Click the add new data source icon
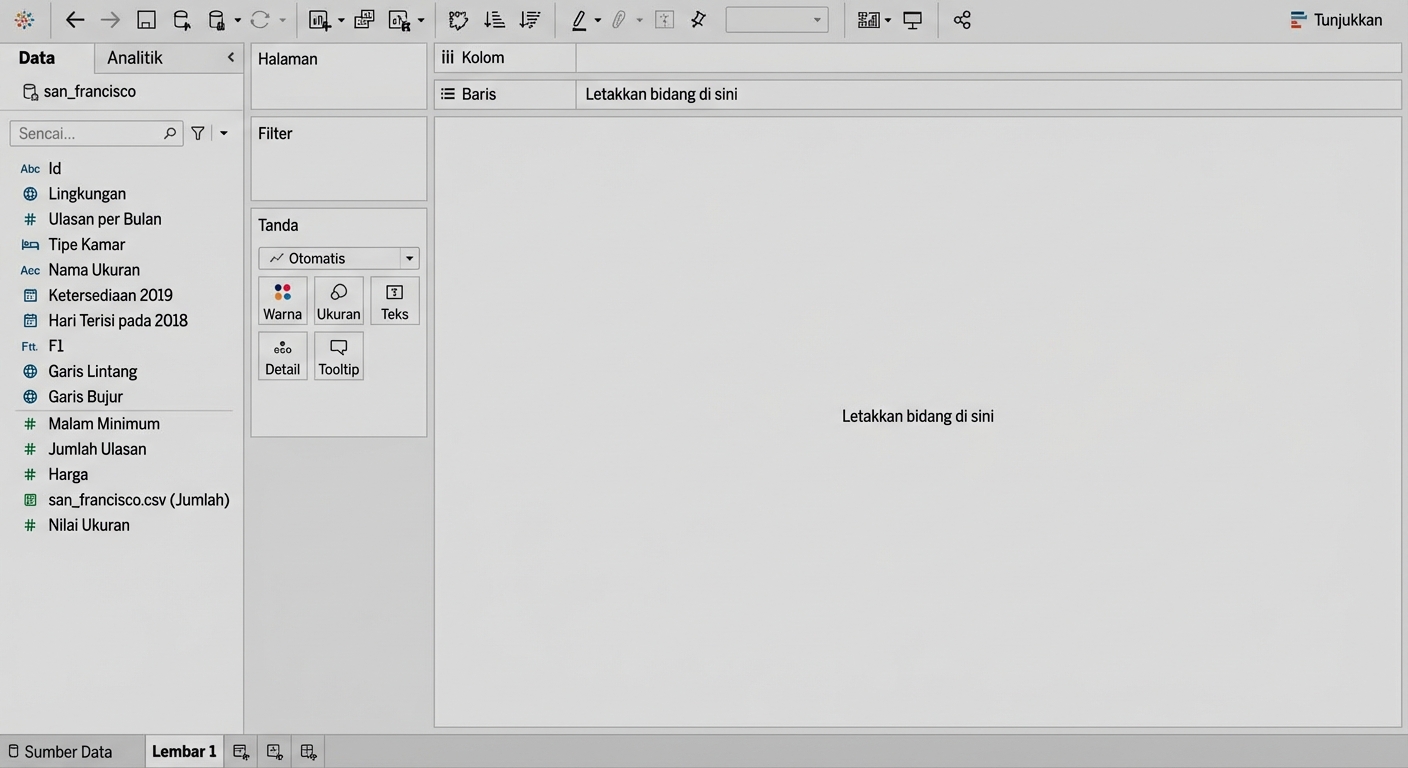This screenshot has width=1408, height=768. pyautogui.click(x=181, y=20)
